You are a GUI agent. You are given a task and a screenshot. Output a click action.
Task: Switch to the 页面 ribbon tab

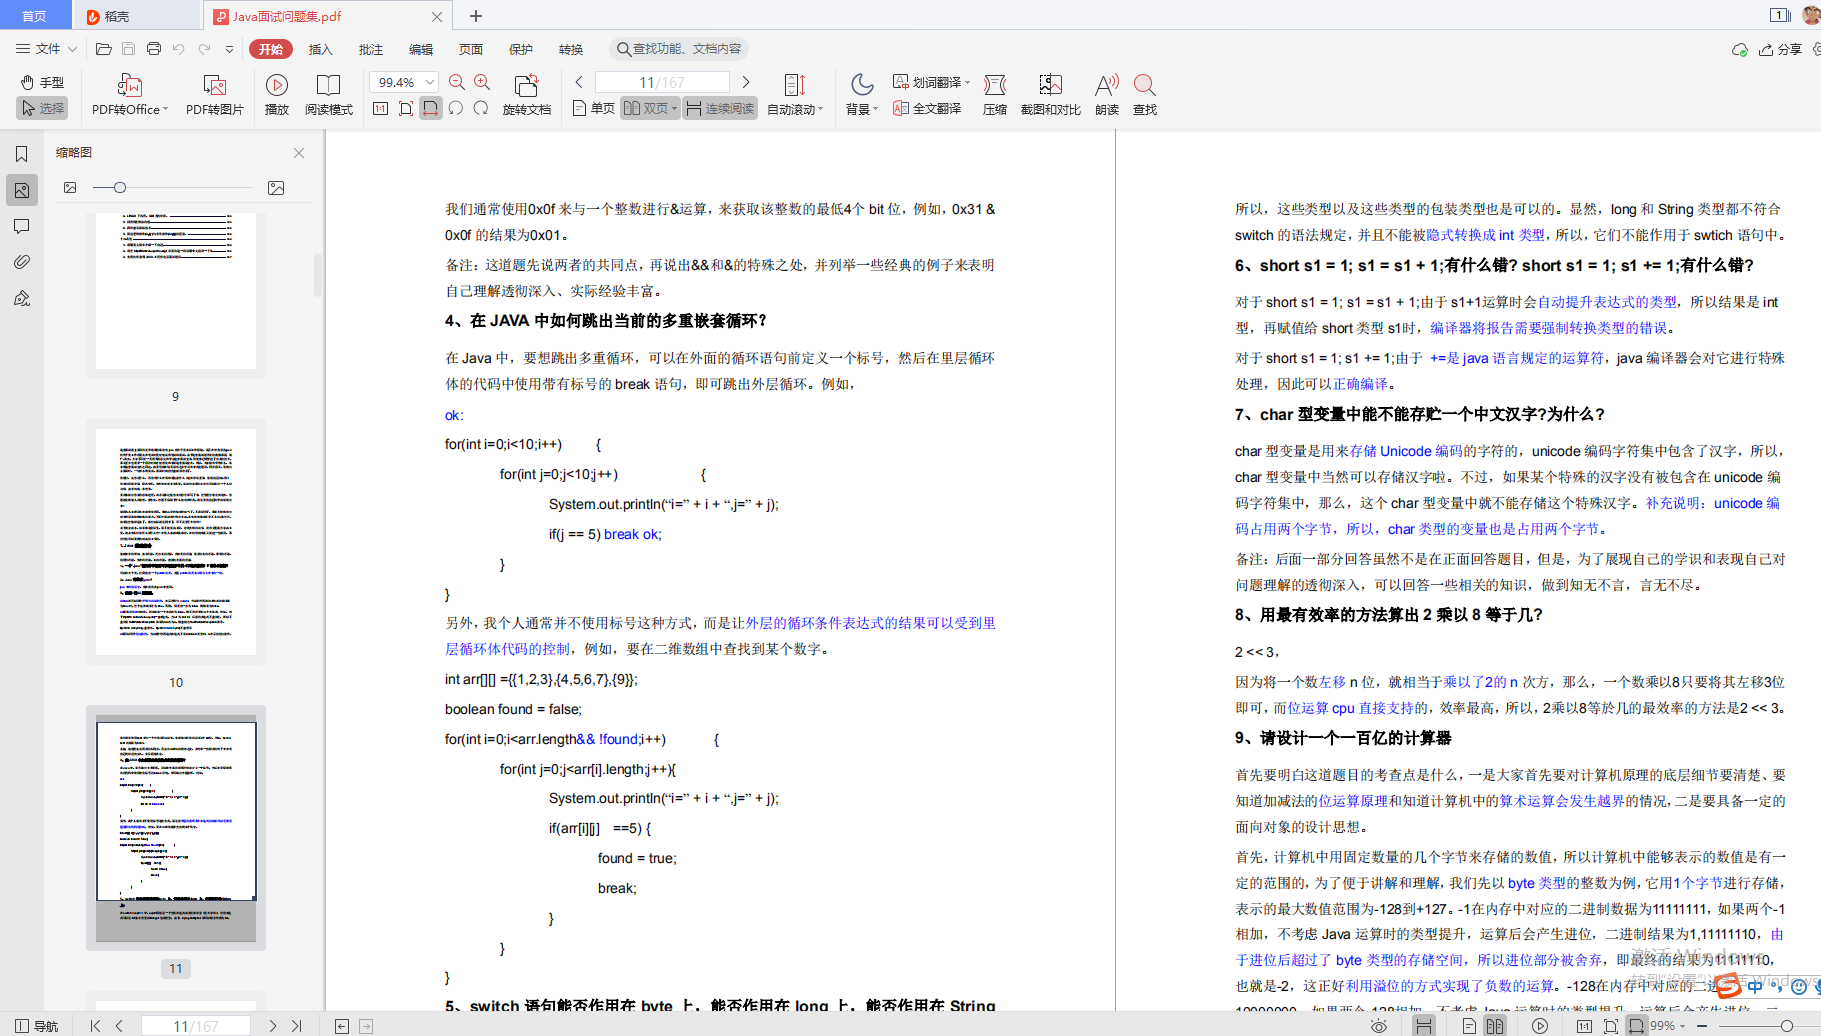(471, 49)
